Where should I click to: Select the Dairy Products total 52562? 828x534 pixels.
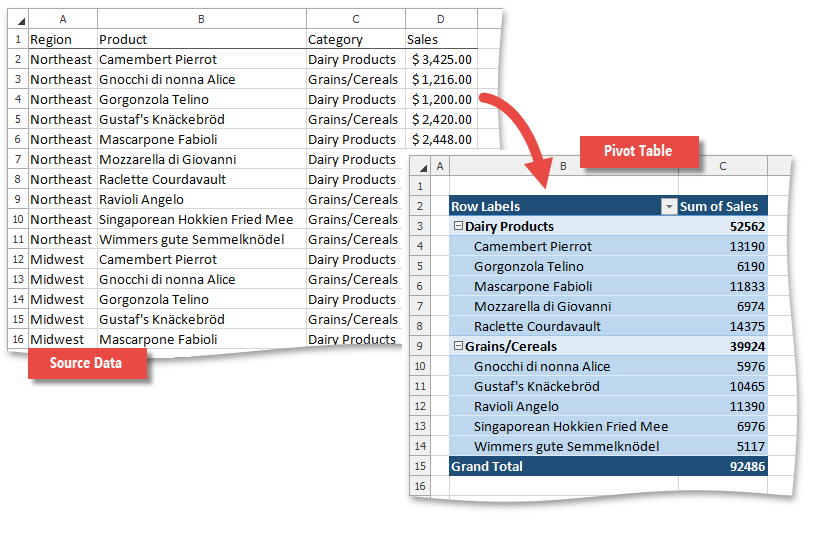[x=723, y=226]
